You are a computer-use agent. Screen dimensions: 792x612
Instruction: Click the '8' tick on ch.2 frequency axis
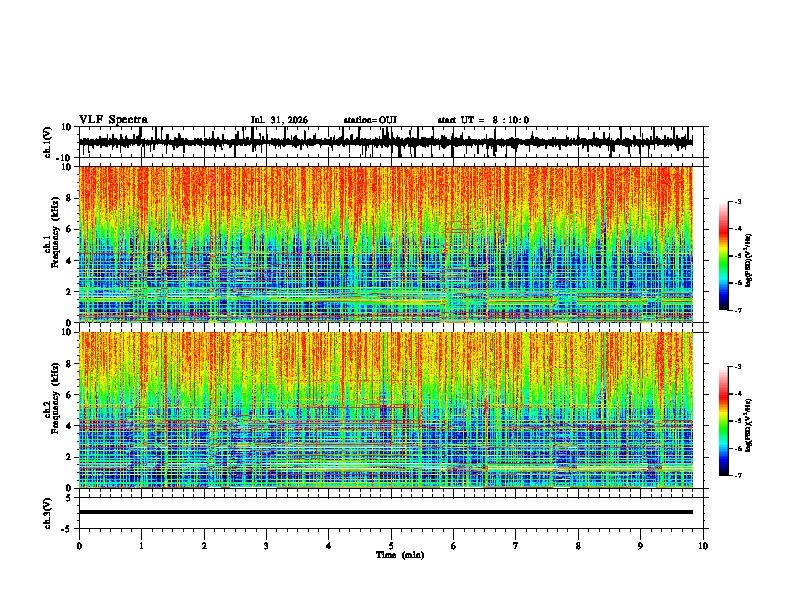[70, 363]
